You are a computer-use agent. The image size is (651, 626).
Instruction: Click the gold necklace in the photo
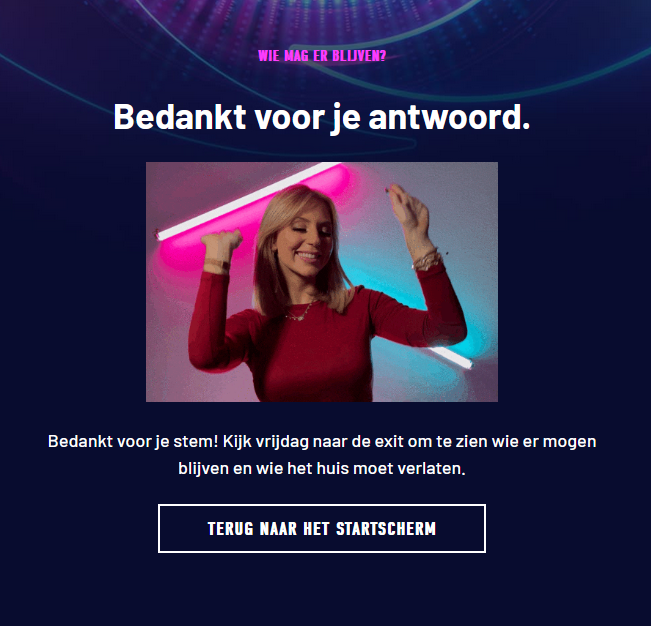click(x=300, y=312)
